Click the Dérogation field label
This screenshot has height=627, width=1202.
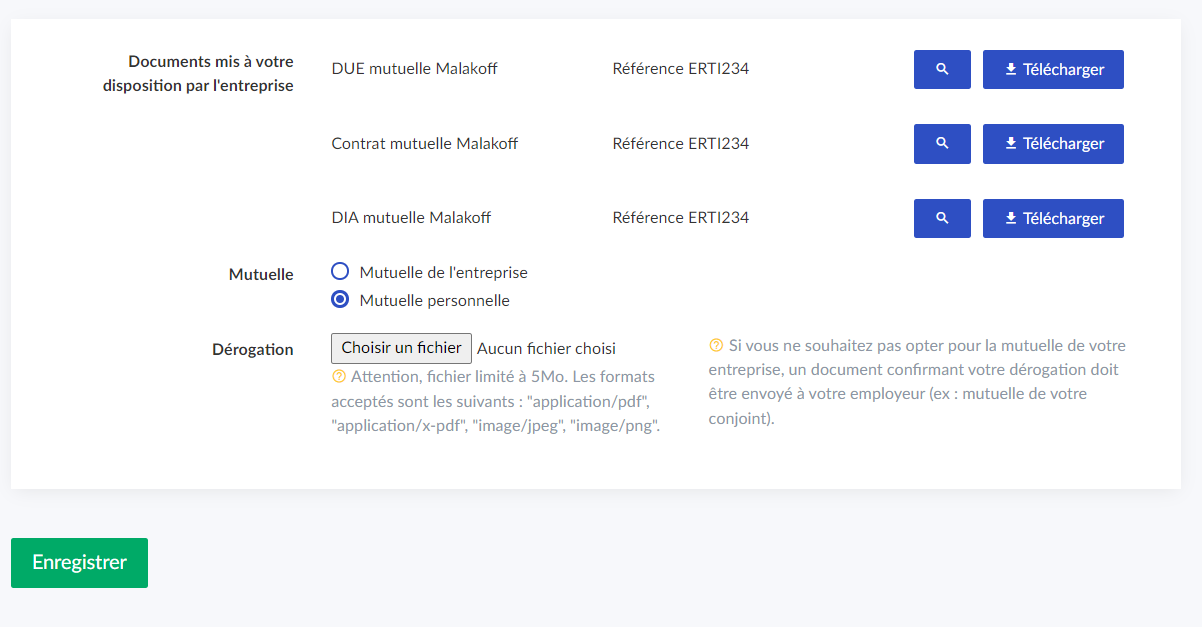pos(253,350)
